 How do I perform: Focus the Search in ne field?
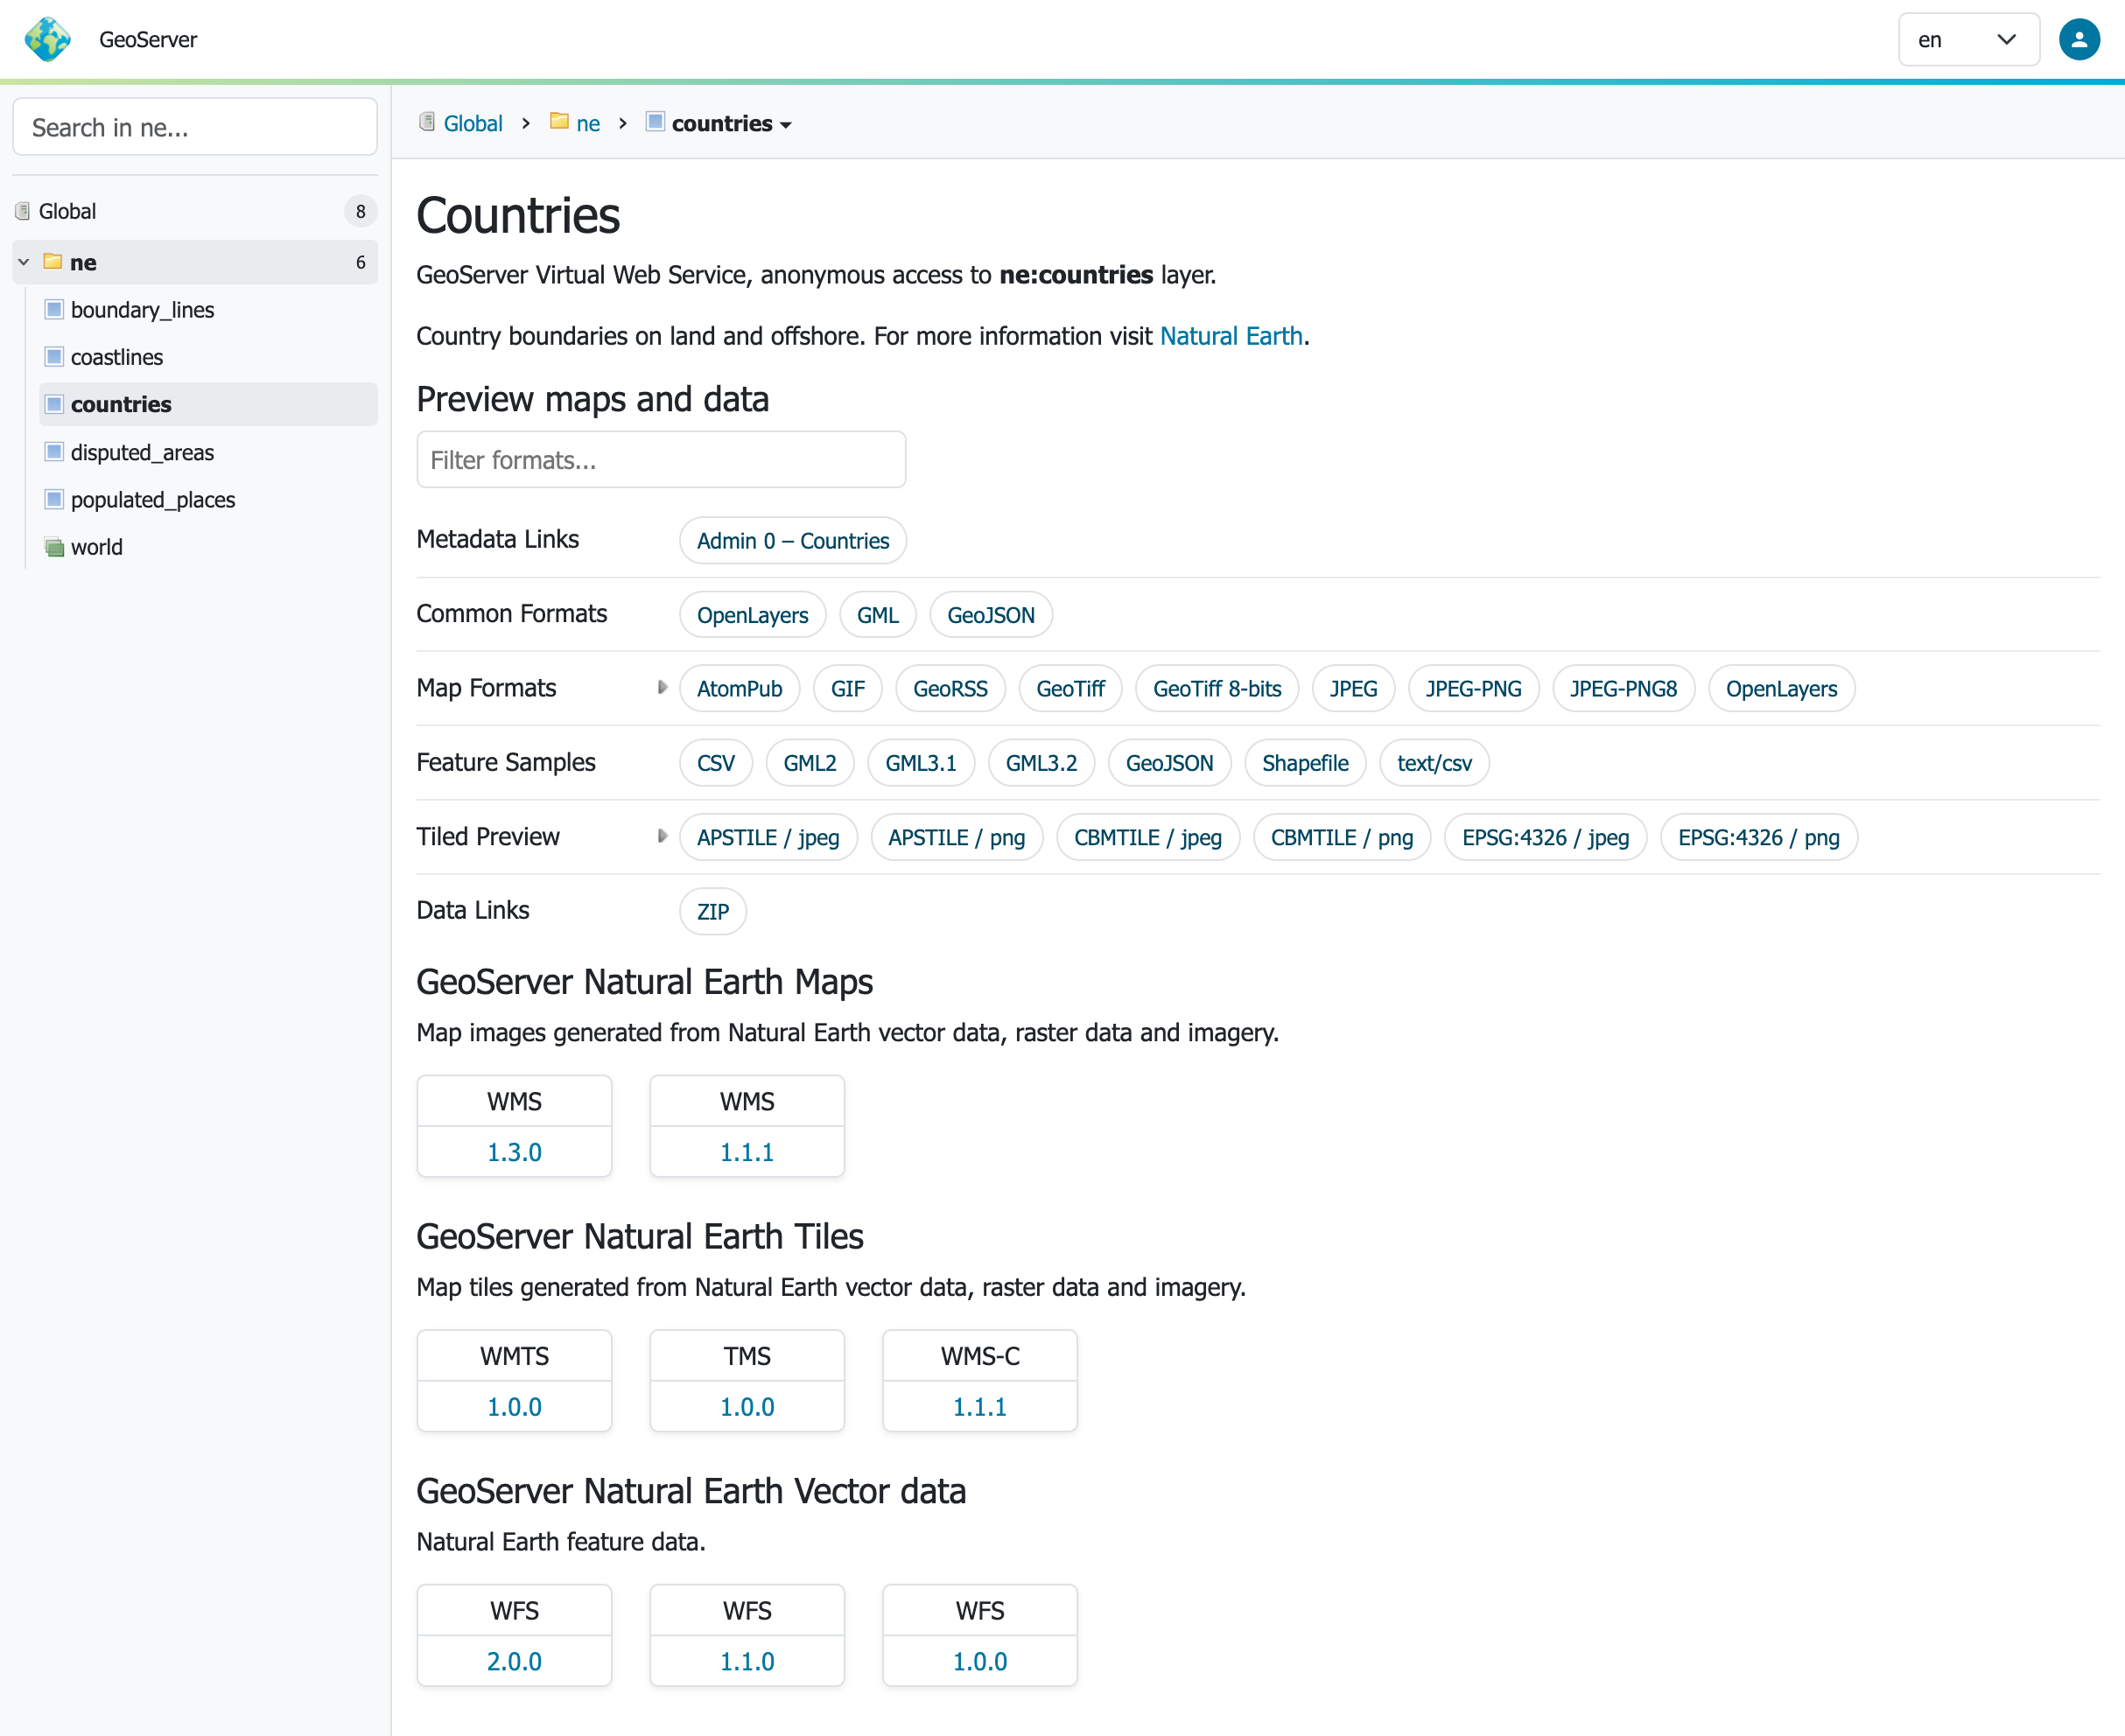[x=195, y=127]
